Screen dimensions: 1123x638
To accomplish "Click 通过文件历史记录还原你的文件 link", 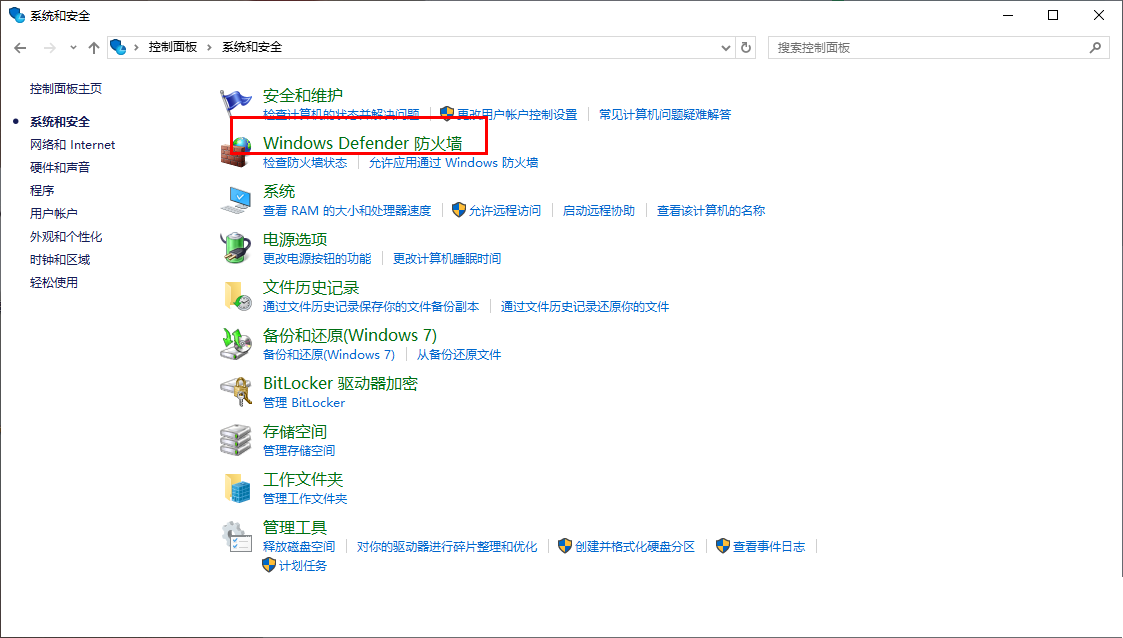I will click(x=585, y=306).
